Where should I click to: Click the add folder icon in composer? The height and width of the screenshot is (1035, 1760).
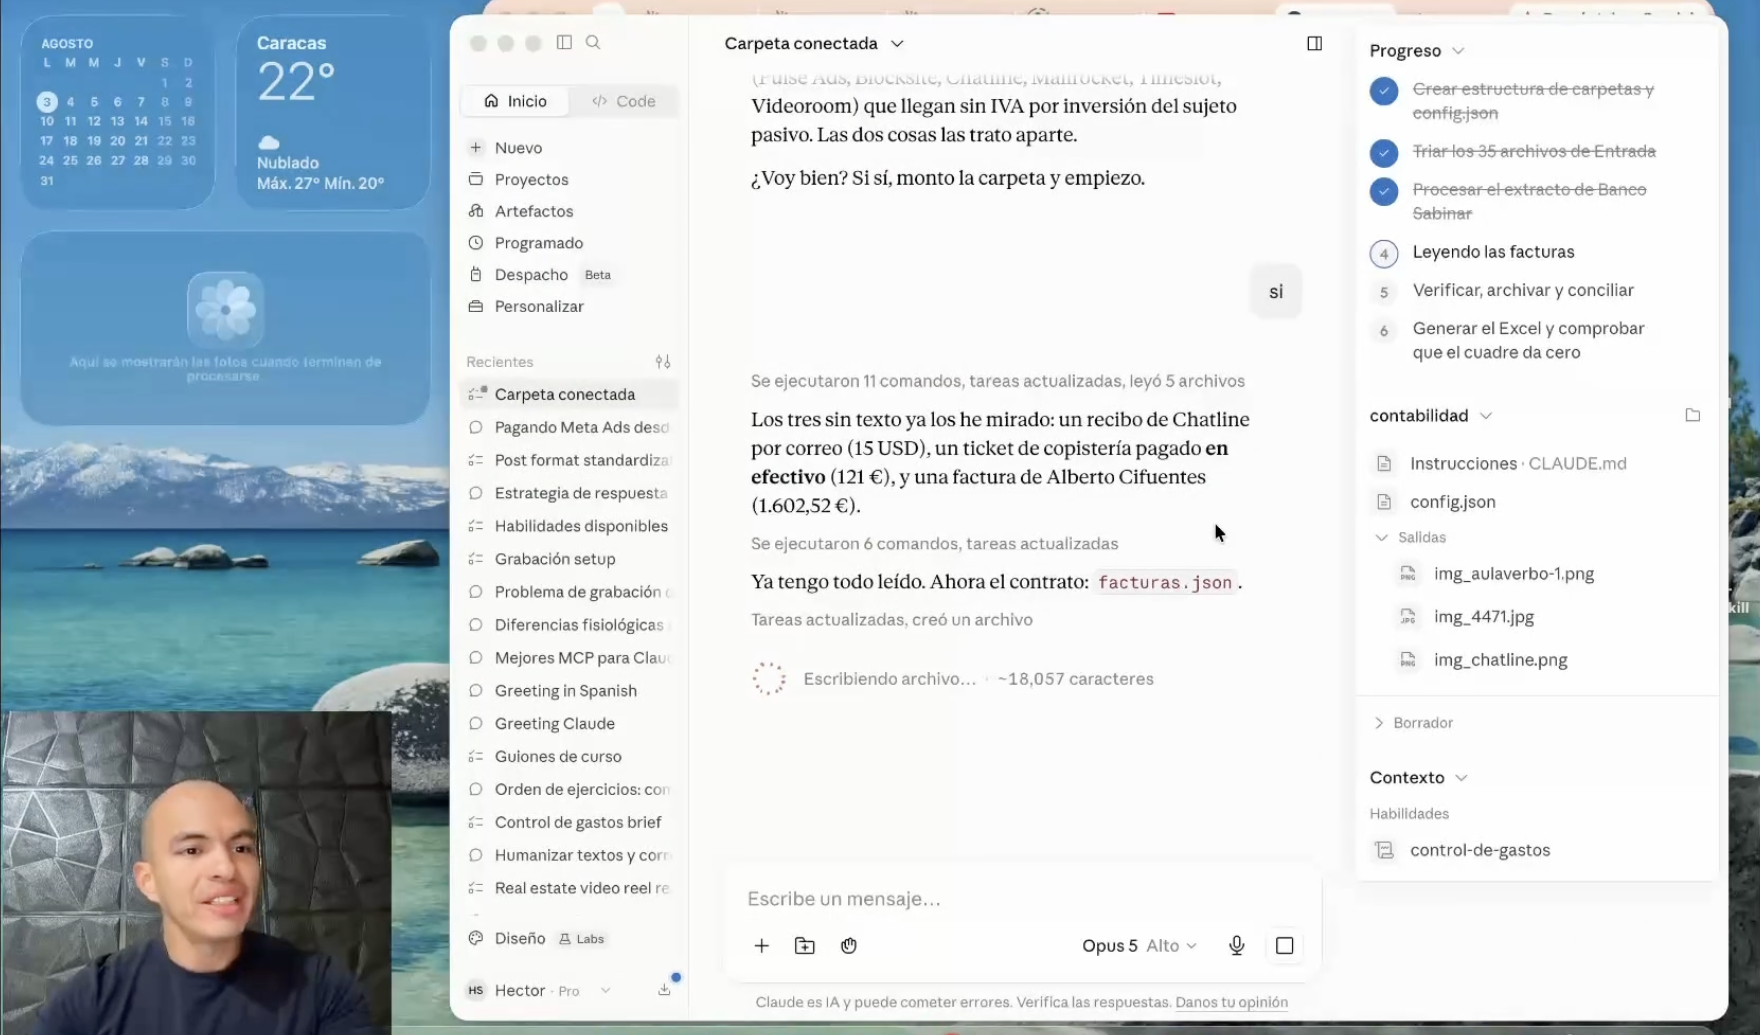click(x=804, y=945)
